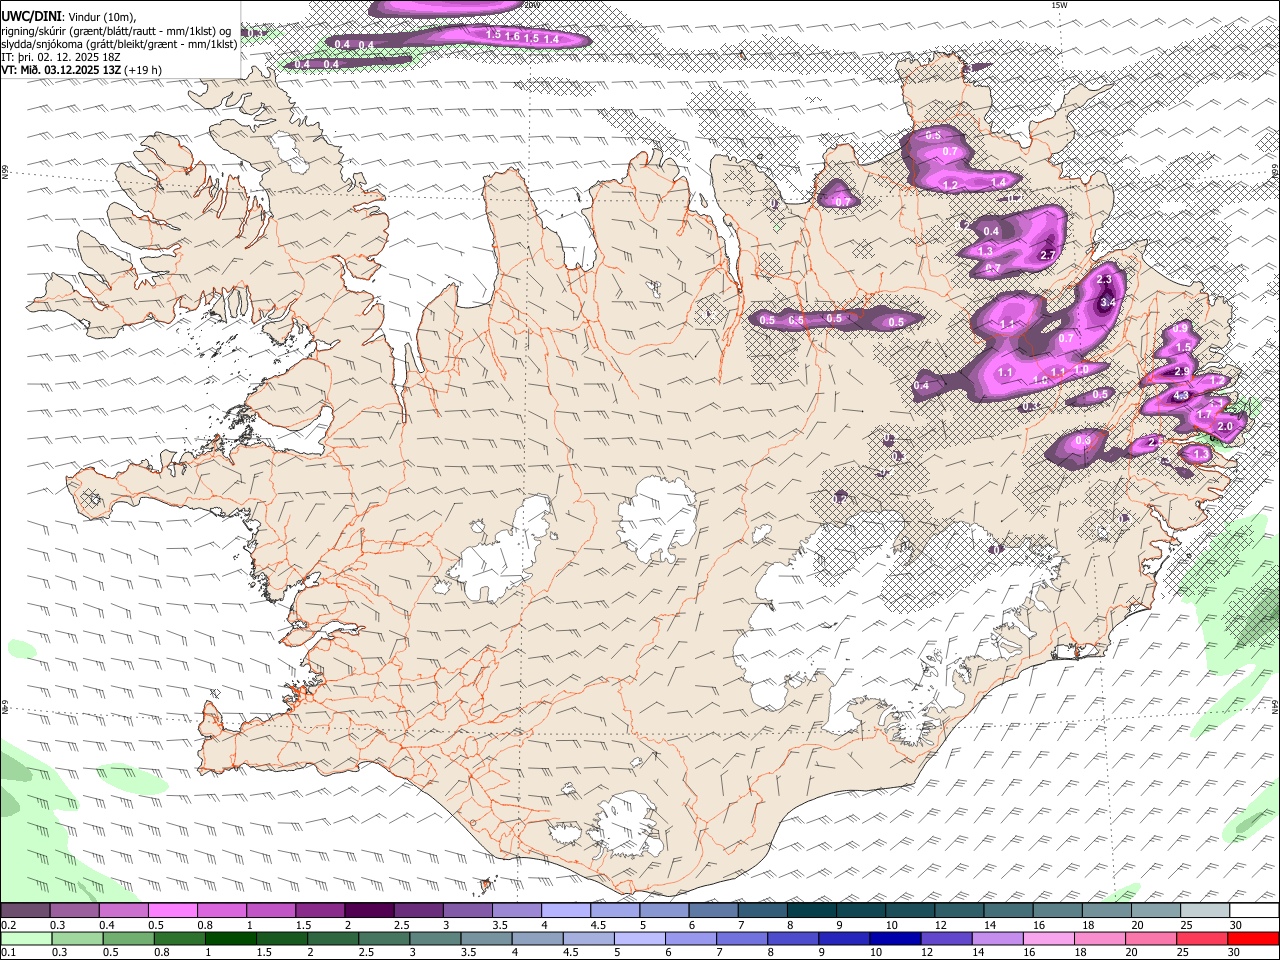
Task: Click the '4.5' label in the snow scale
Action: (598, 925)
